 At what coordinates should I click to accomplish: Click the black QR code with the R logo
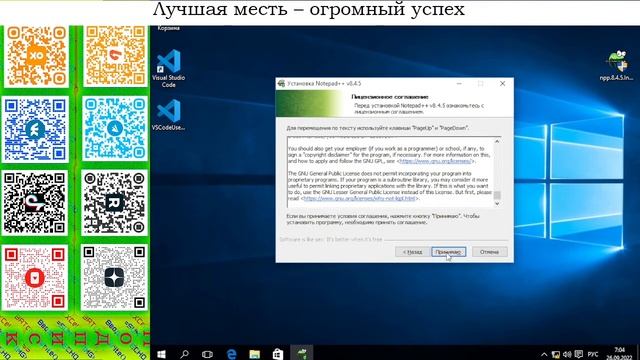114,202
